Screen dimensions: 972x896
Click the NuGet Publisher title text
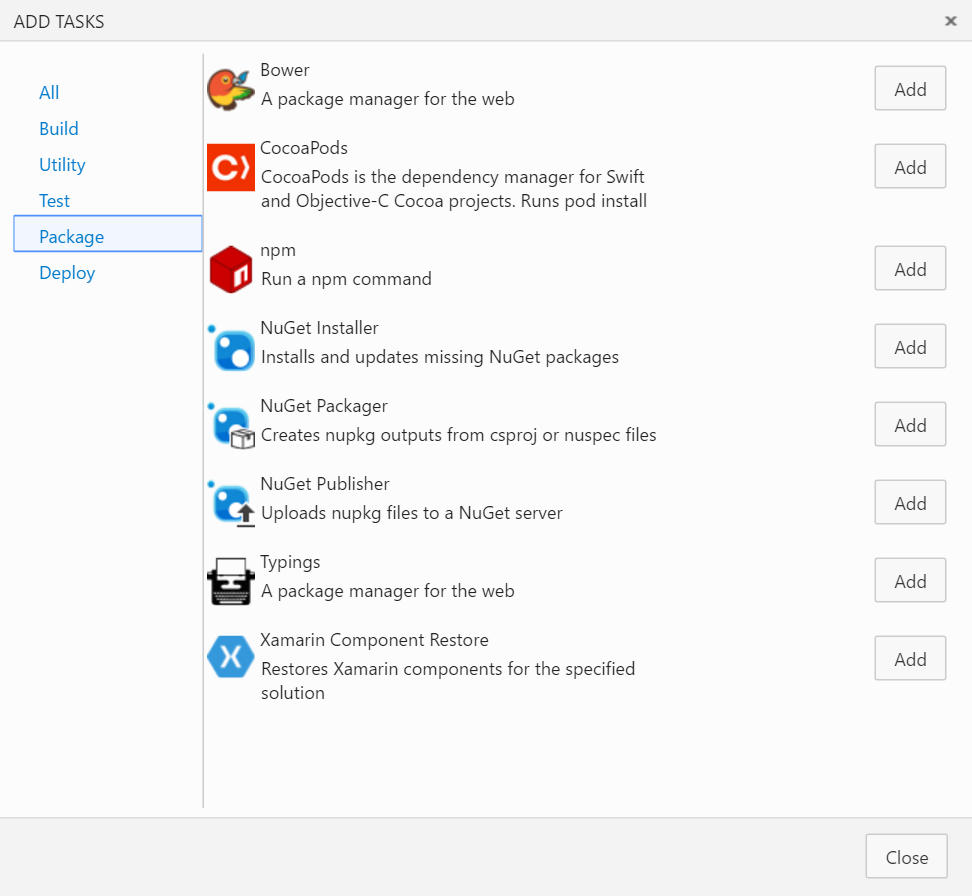(x=325, y=484)
